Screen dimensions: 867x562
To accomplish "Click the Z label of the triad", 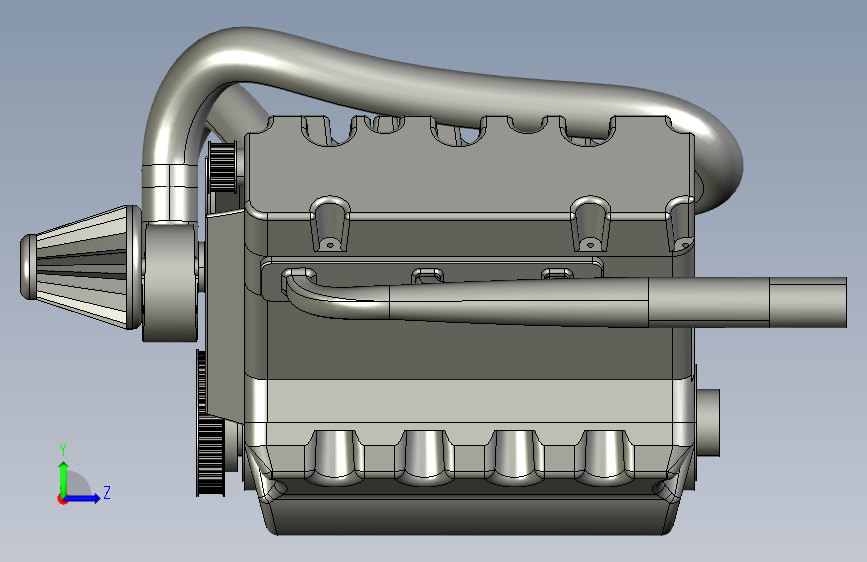I will click(107, 492).
